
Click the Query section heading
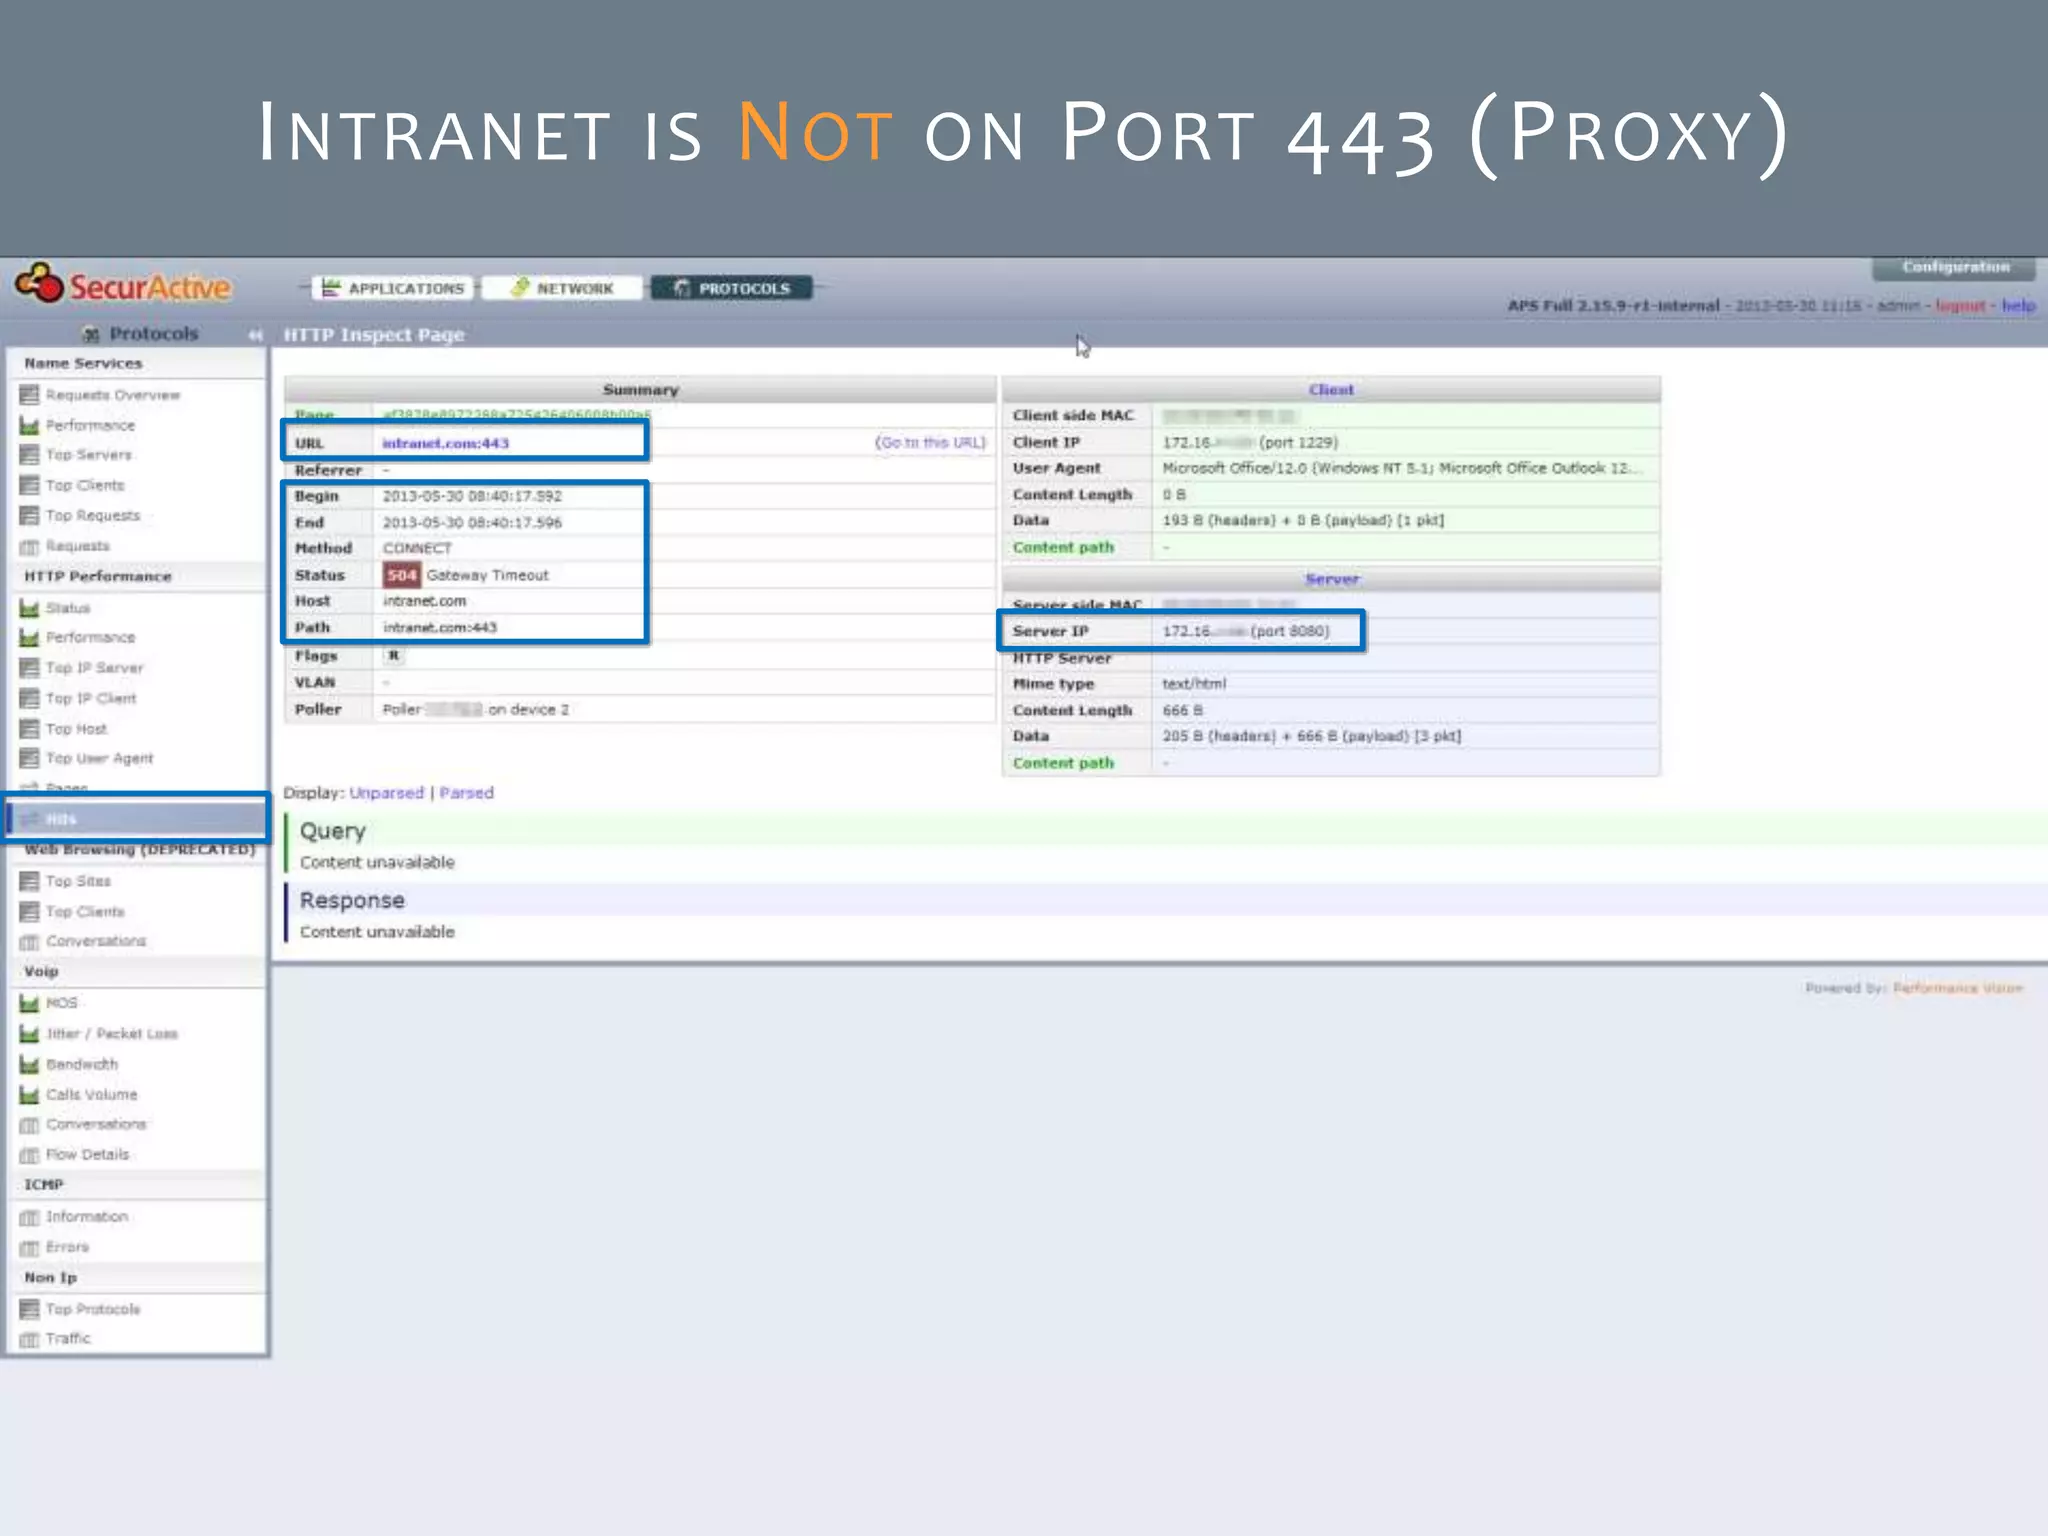(333, 831)
